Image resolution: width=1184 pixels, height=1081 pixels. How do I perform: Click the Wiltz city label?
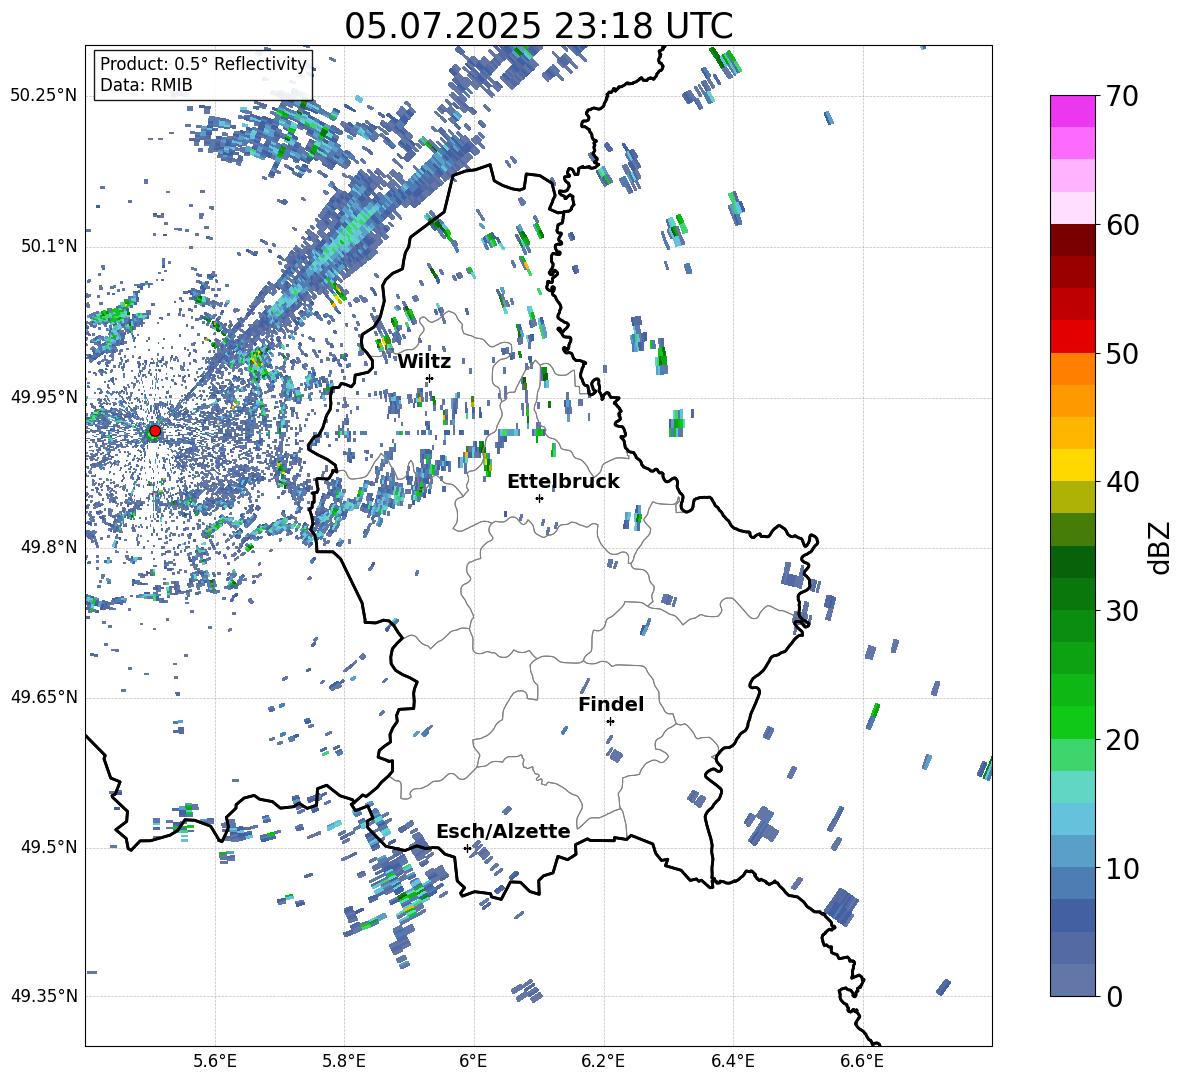click(424, 362)
